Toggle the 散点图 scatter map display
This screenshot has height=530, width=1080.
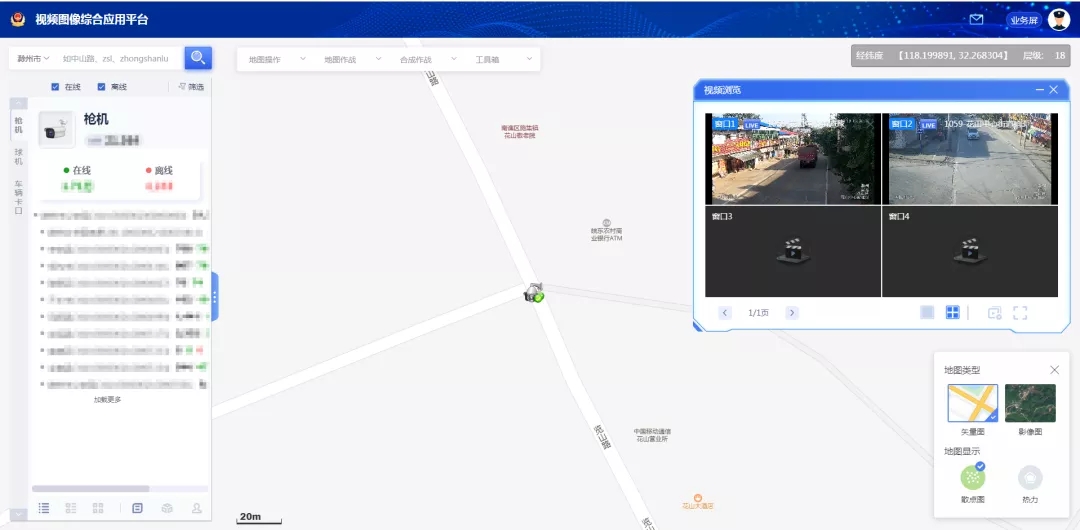click(972, 478)
